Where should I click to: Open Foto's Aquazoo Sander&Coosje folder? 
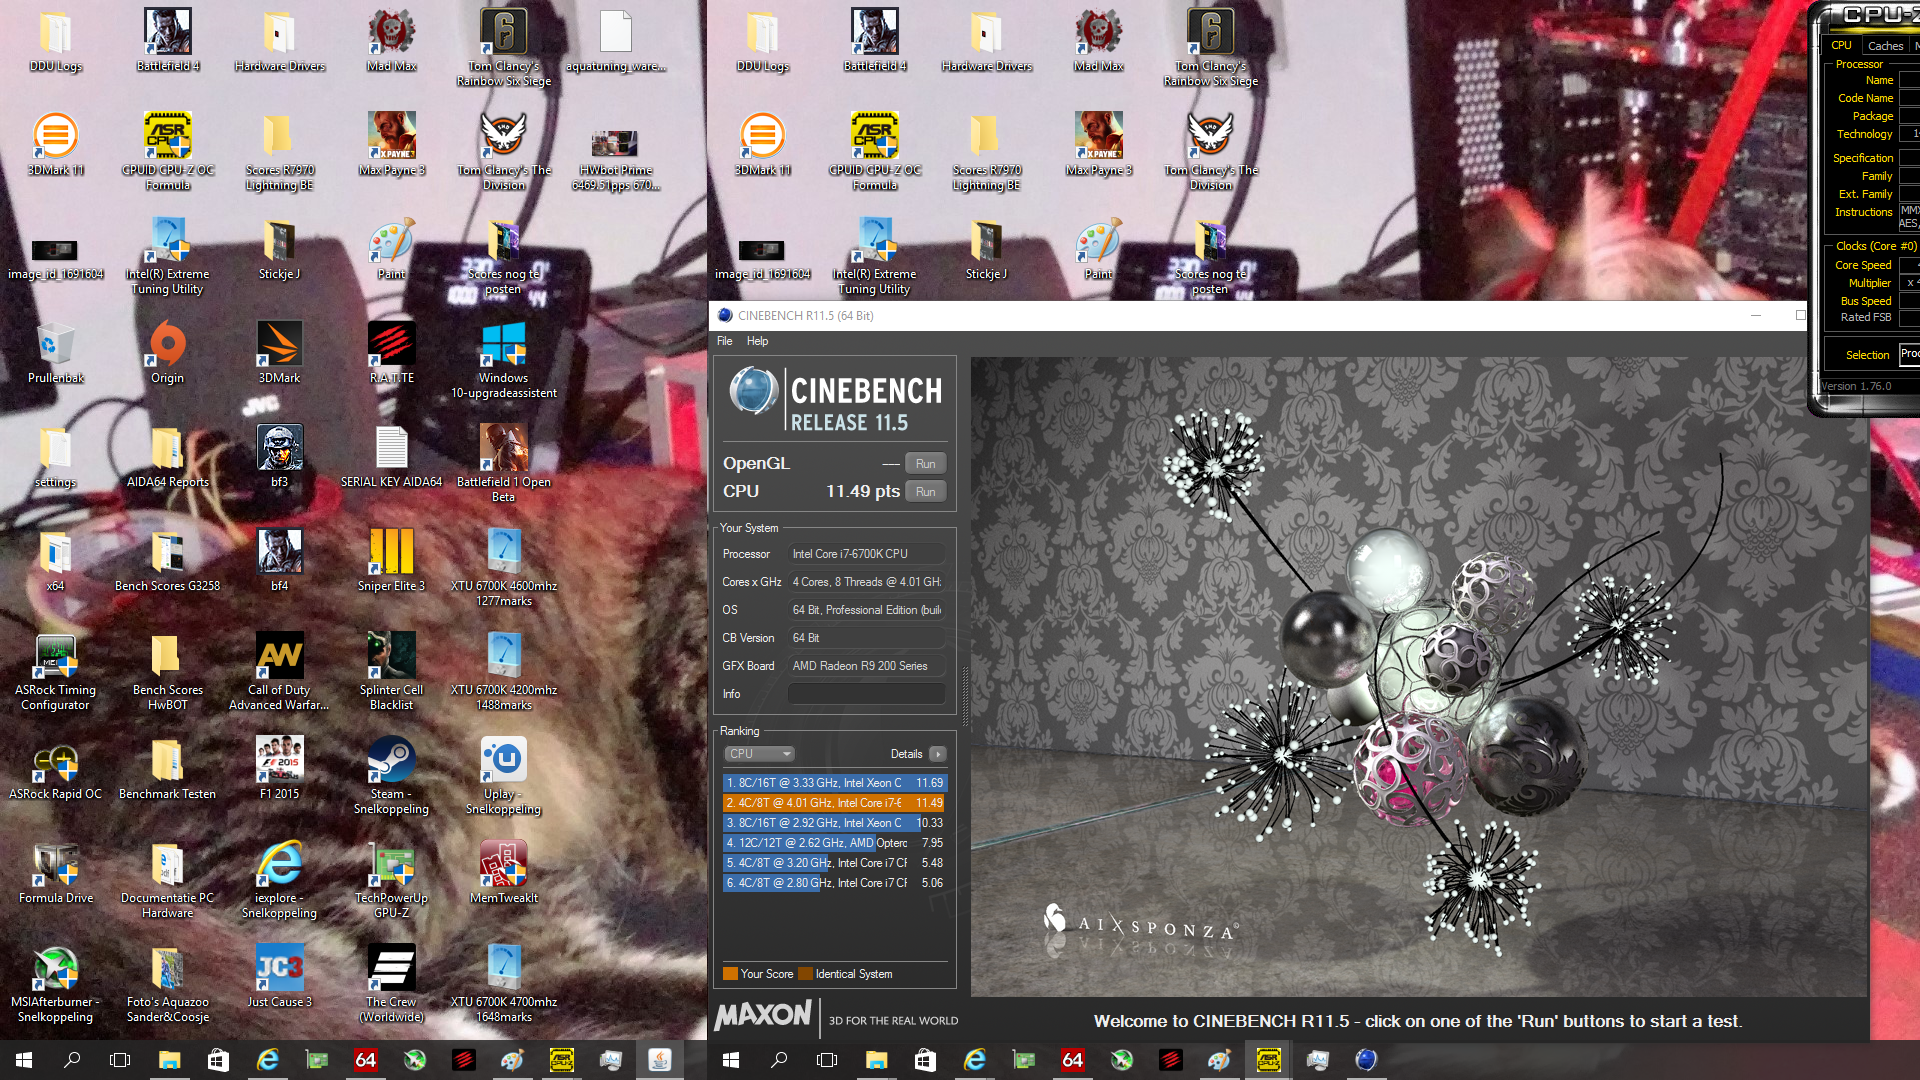point(167,984)
